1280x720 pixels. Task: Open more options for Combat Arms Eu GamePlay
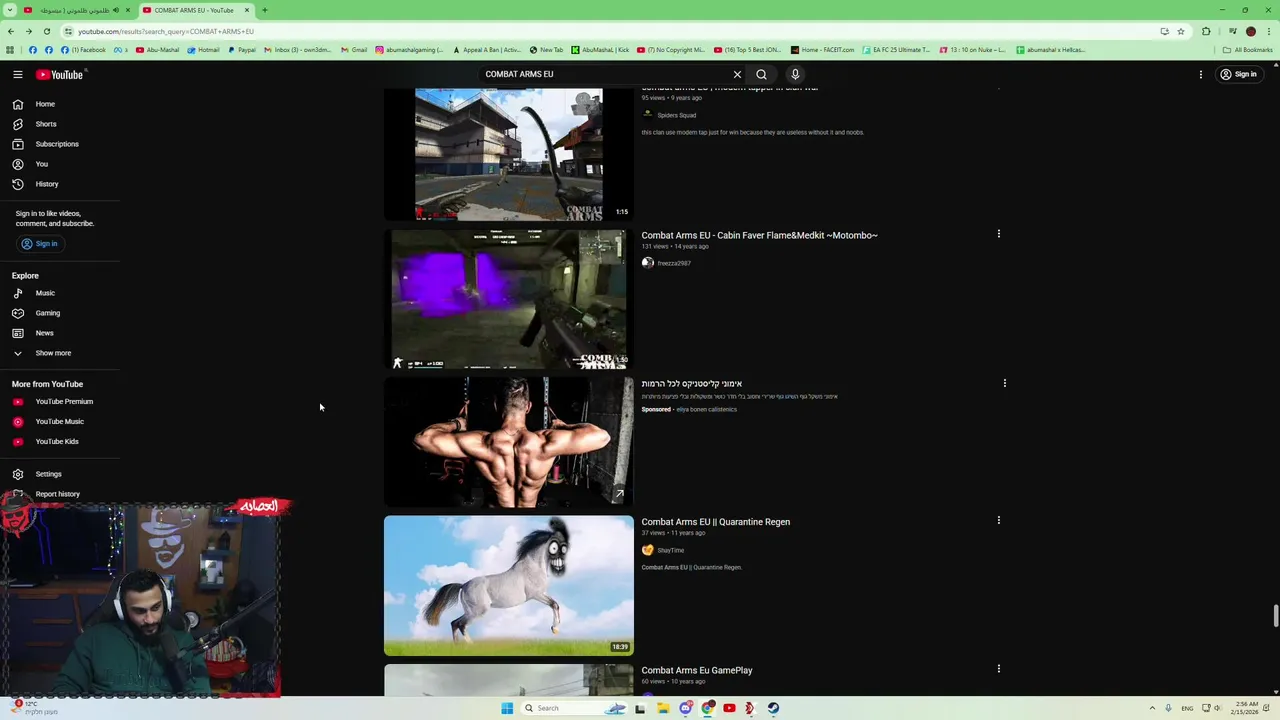click(998, 669)
